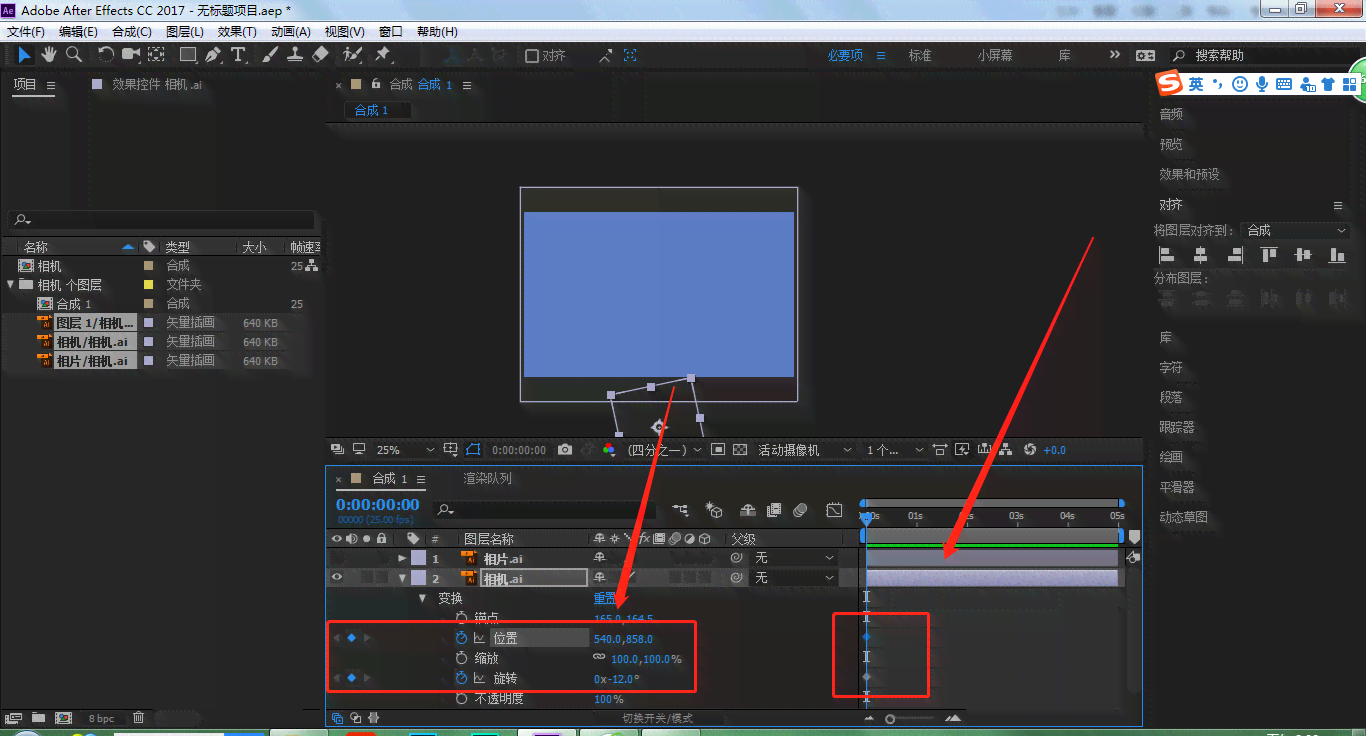
Task: Toggle the 不透明度 stopwatch
Action: click(461, 698)
